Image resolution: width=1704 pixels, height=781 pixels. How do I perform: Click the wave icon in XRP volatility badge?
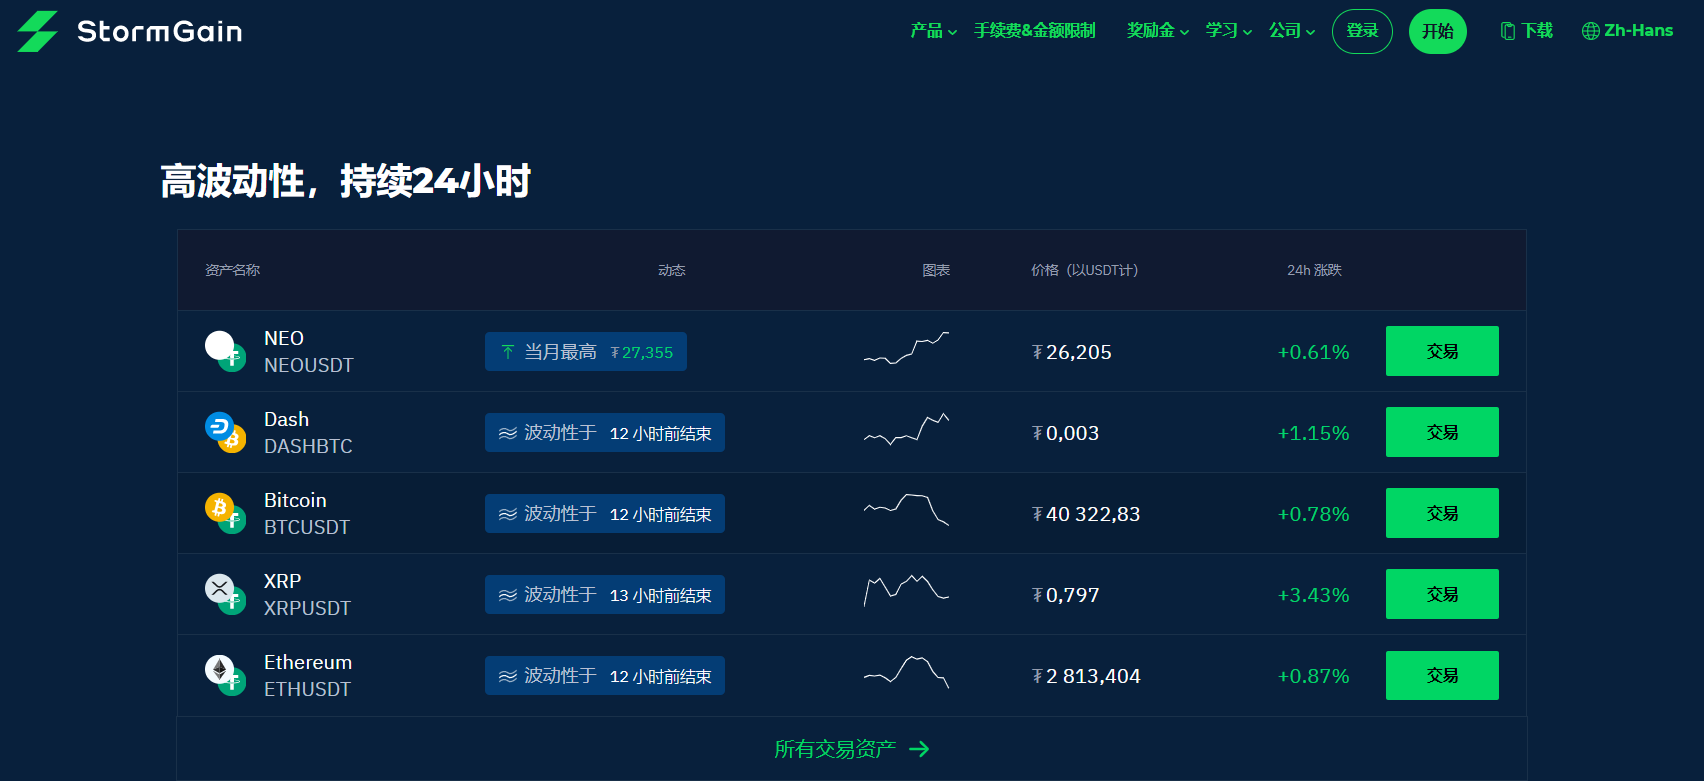pos(508,595)
